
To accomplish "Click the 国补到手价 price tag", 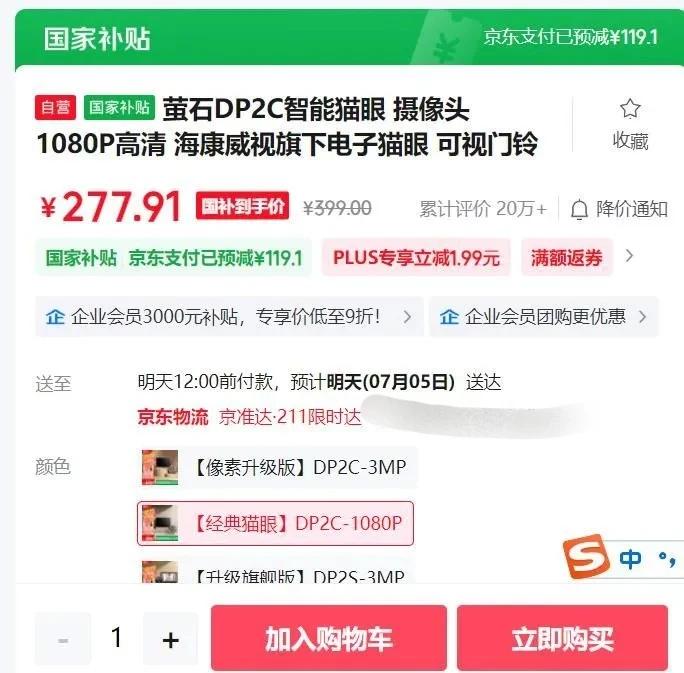I will click(243, 205).
